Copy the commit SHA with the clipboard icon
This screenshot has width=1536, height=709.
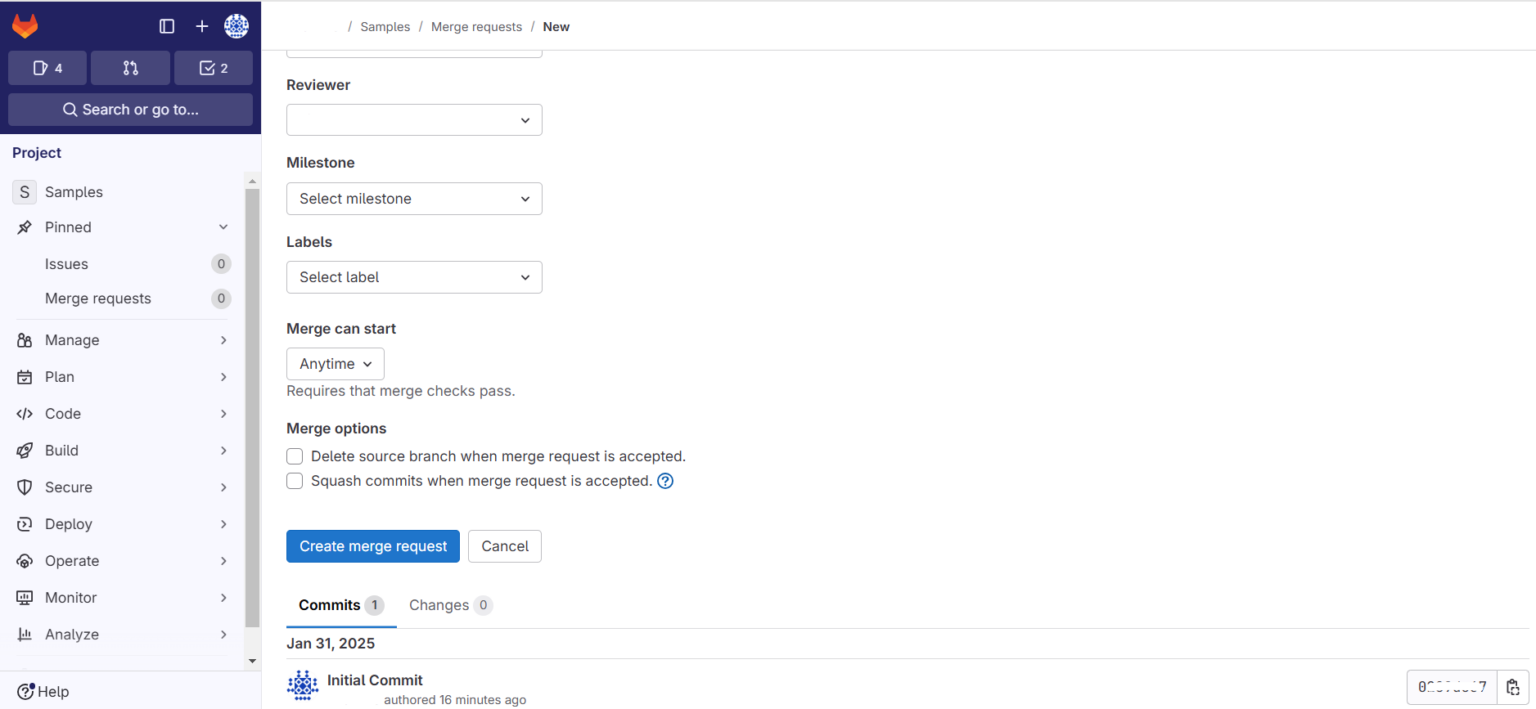(1513, 687)
